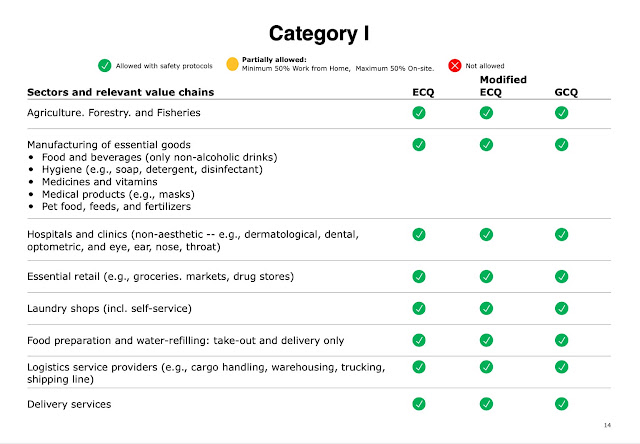The width and height of the screenshot is (640, 444).
Task: Click the Medicines and vitamins bullet item
Action: 100,182
